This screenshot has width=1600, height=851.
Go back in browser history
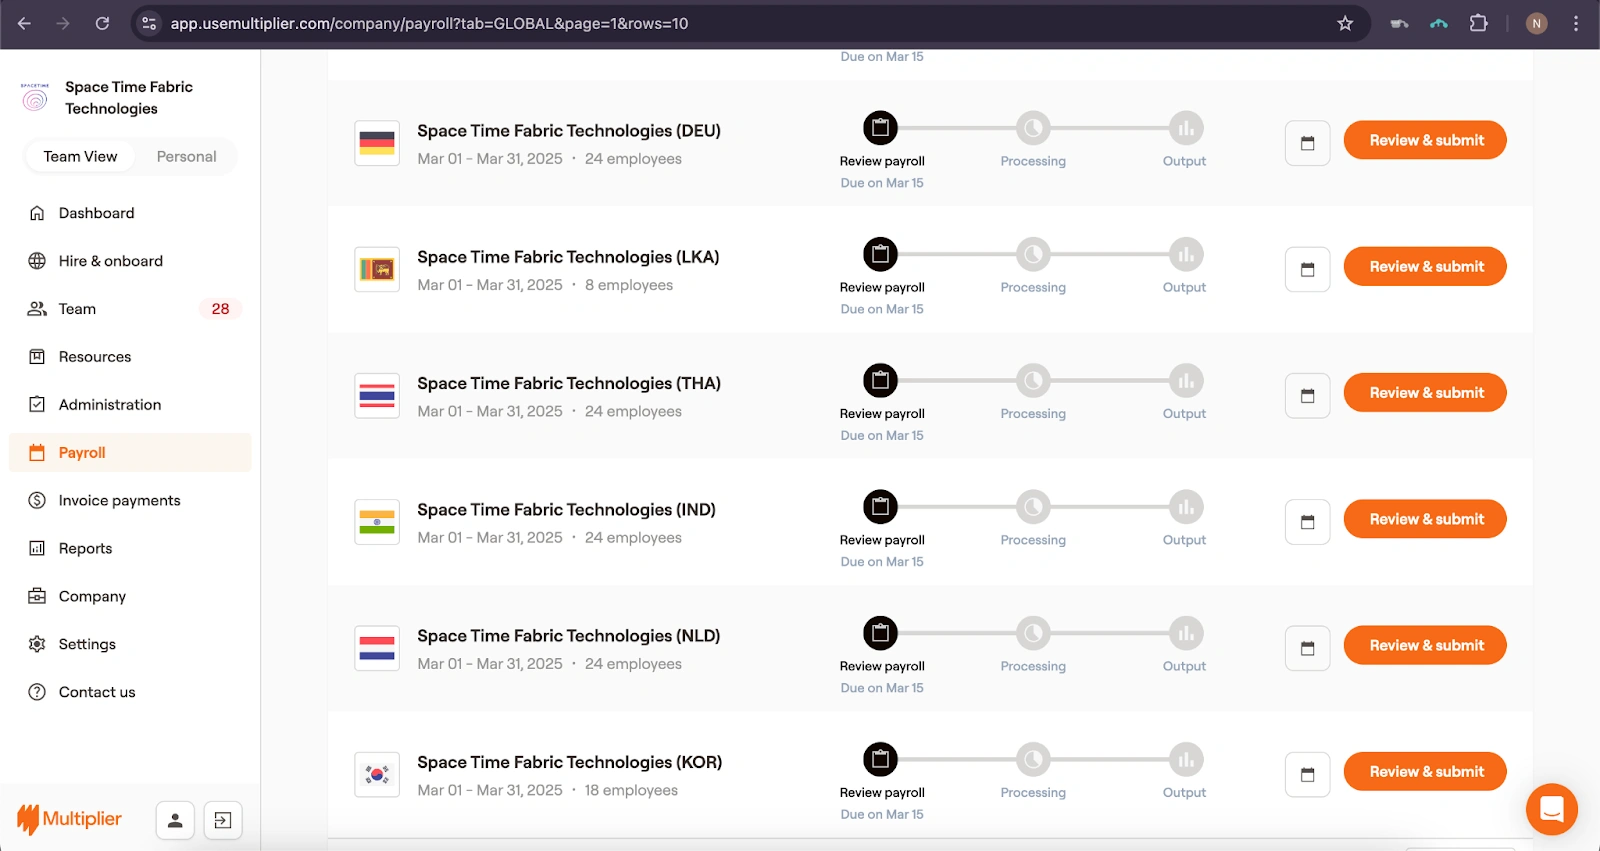pyautogui.click(x=25, y=23)
